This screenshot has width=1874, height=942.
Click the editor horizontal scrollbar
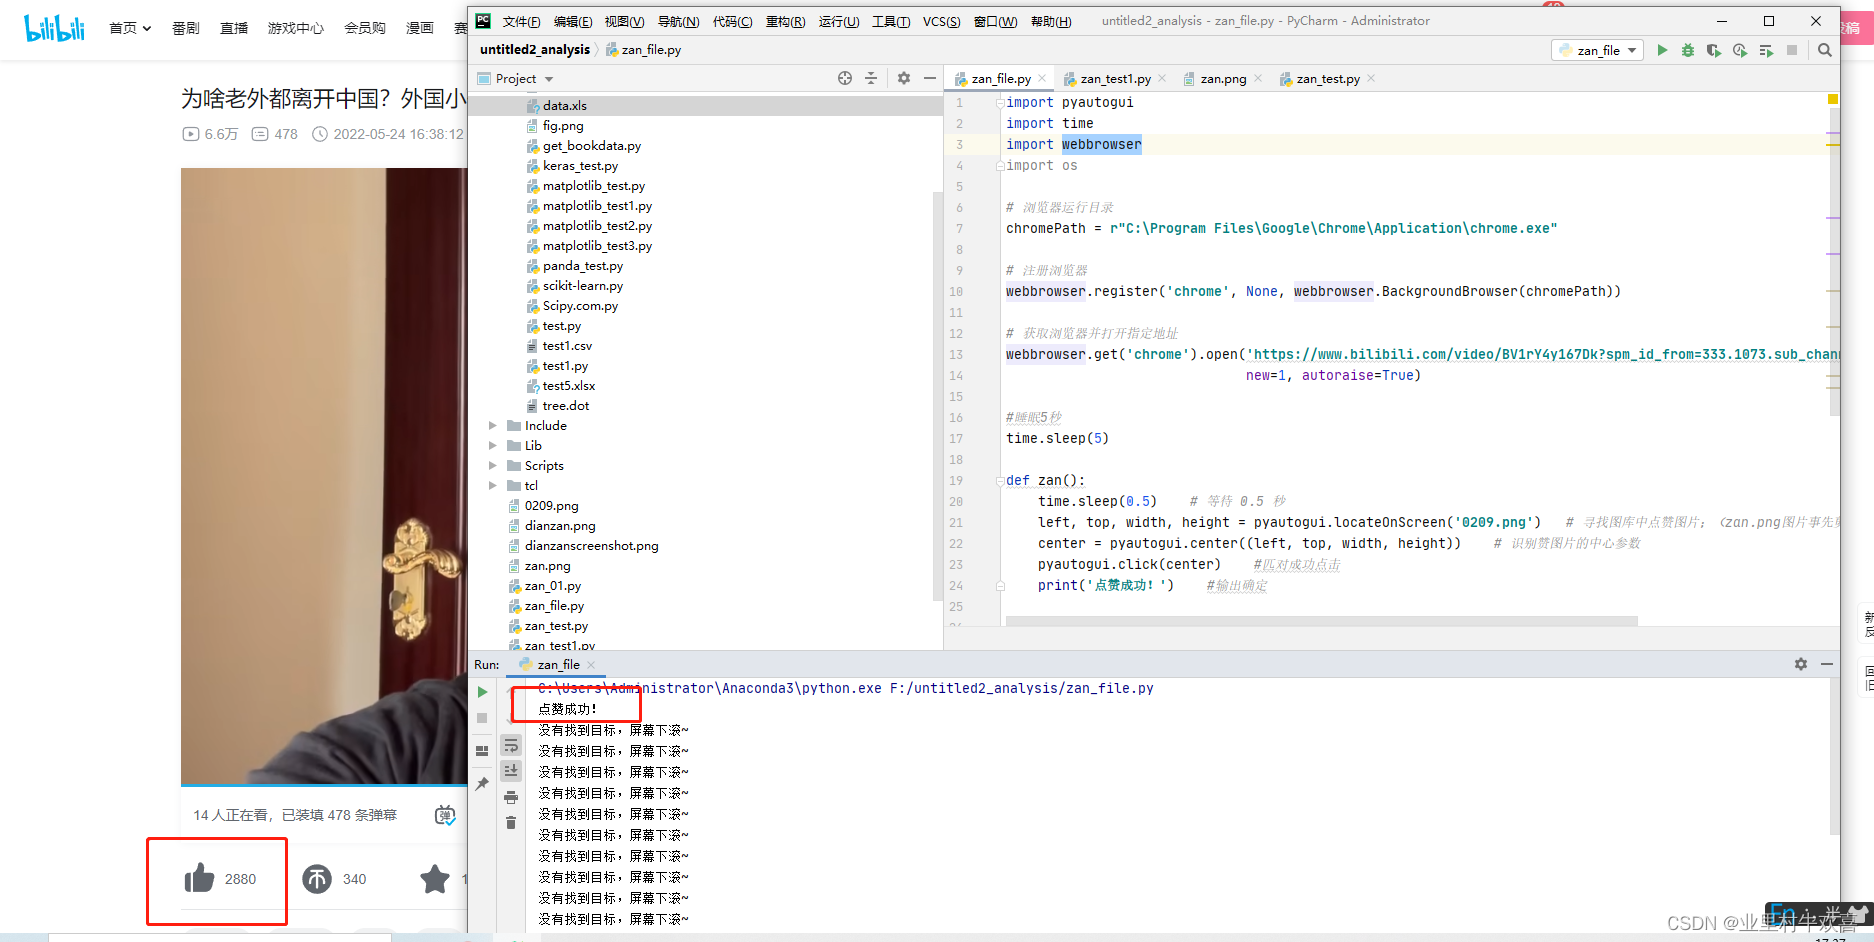1321,621
